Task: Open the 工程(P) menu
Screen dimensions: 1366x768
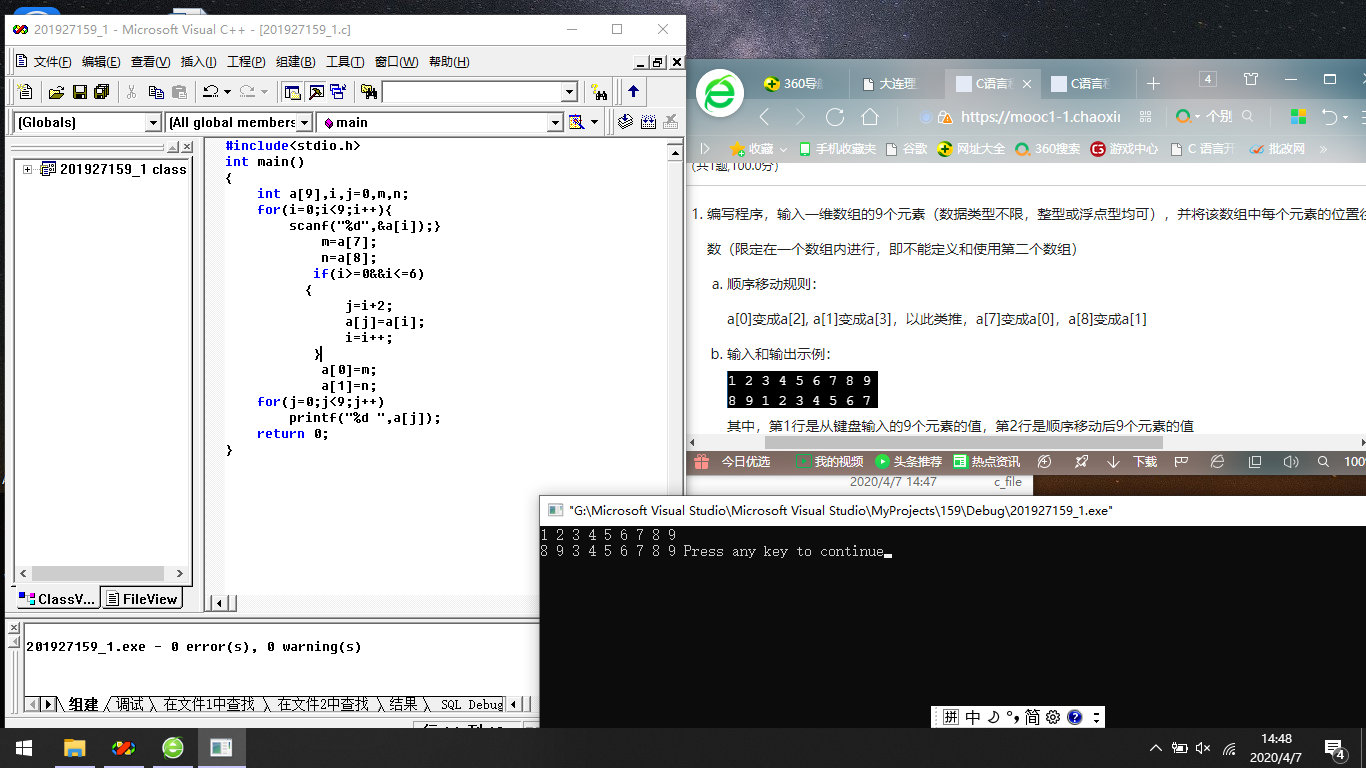Action: click(246, 62)
